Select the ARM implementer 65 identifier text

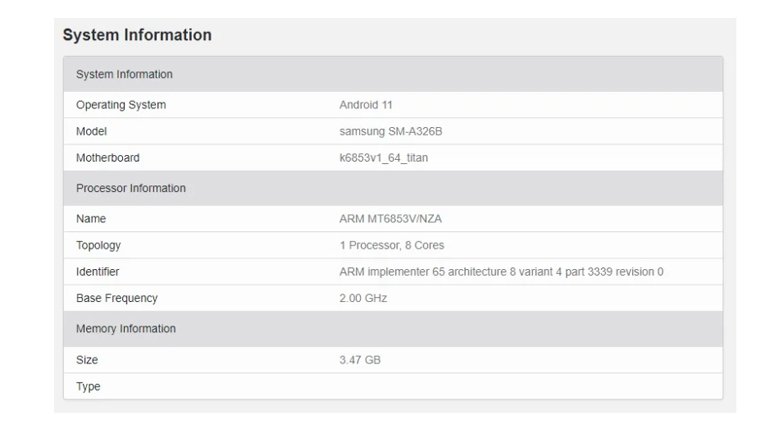[x=501, y=271]
